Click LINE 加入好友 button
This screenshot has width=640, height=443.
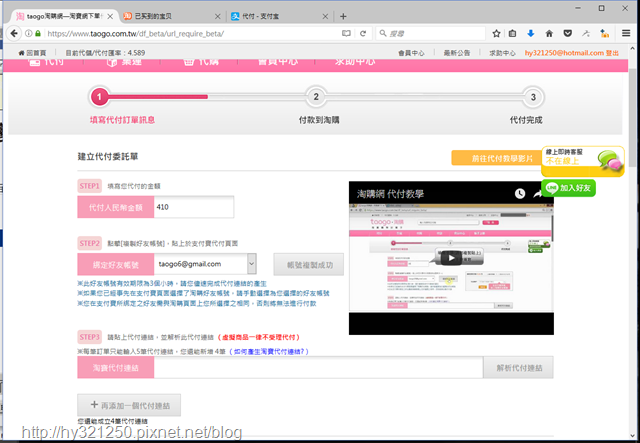(x=569, y=188)
